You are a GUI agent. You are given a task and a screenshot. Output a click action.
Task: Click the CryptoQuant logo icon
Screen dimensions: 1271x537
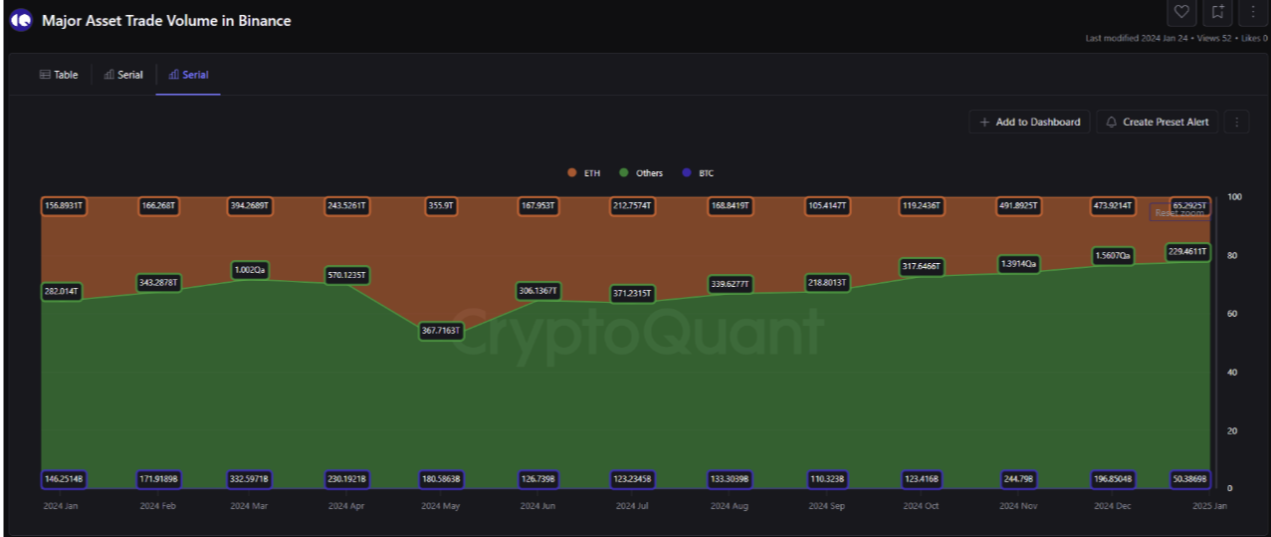point(21,20)
